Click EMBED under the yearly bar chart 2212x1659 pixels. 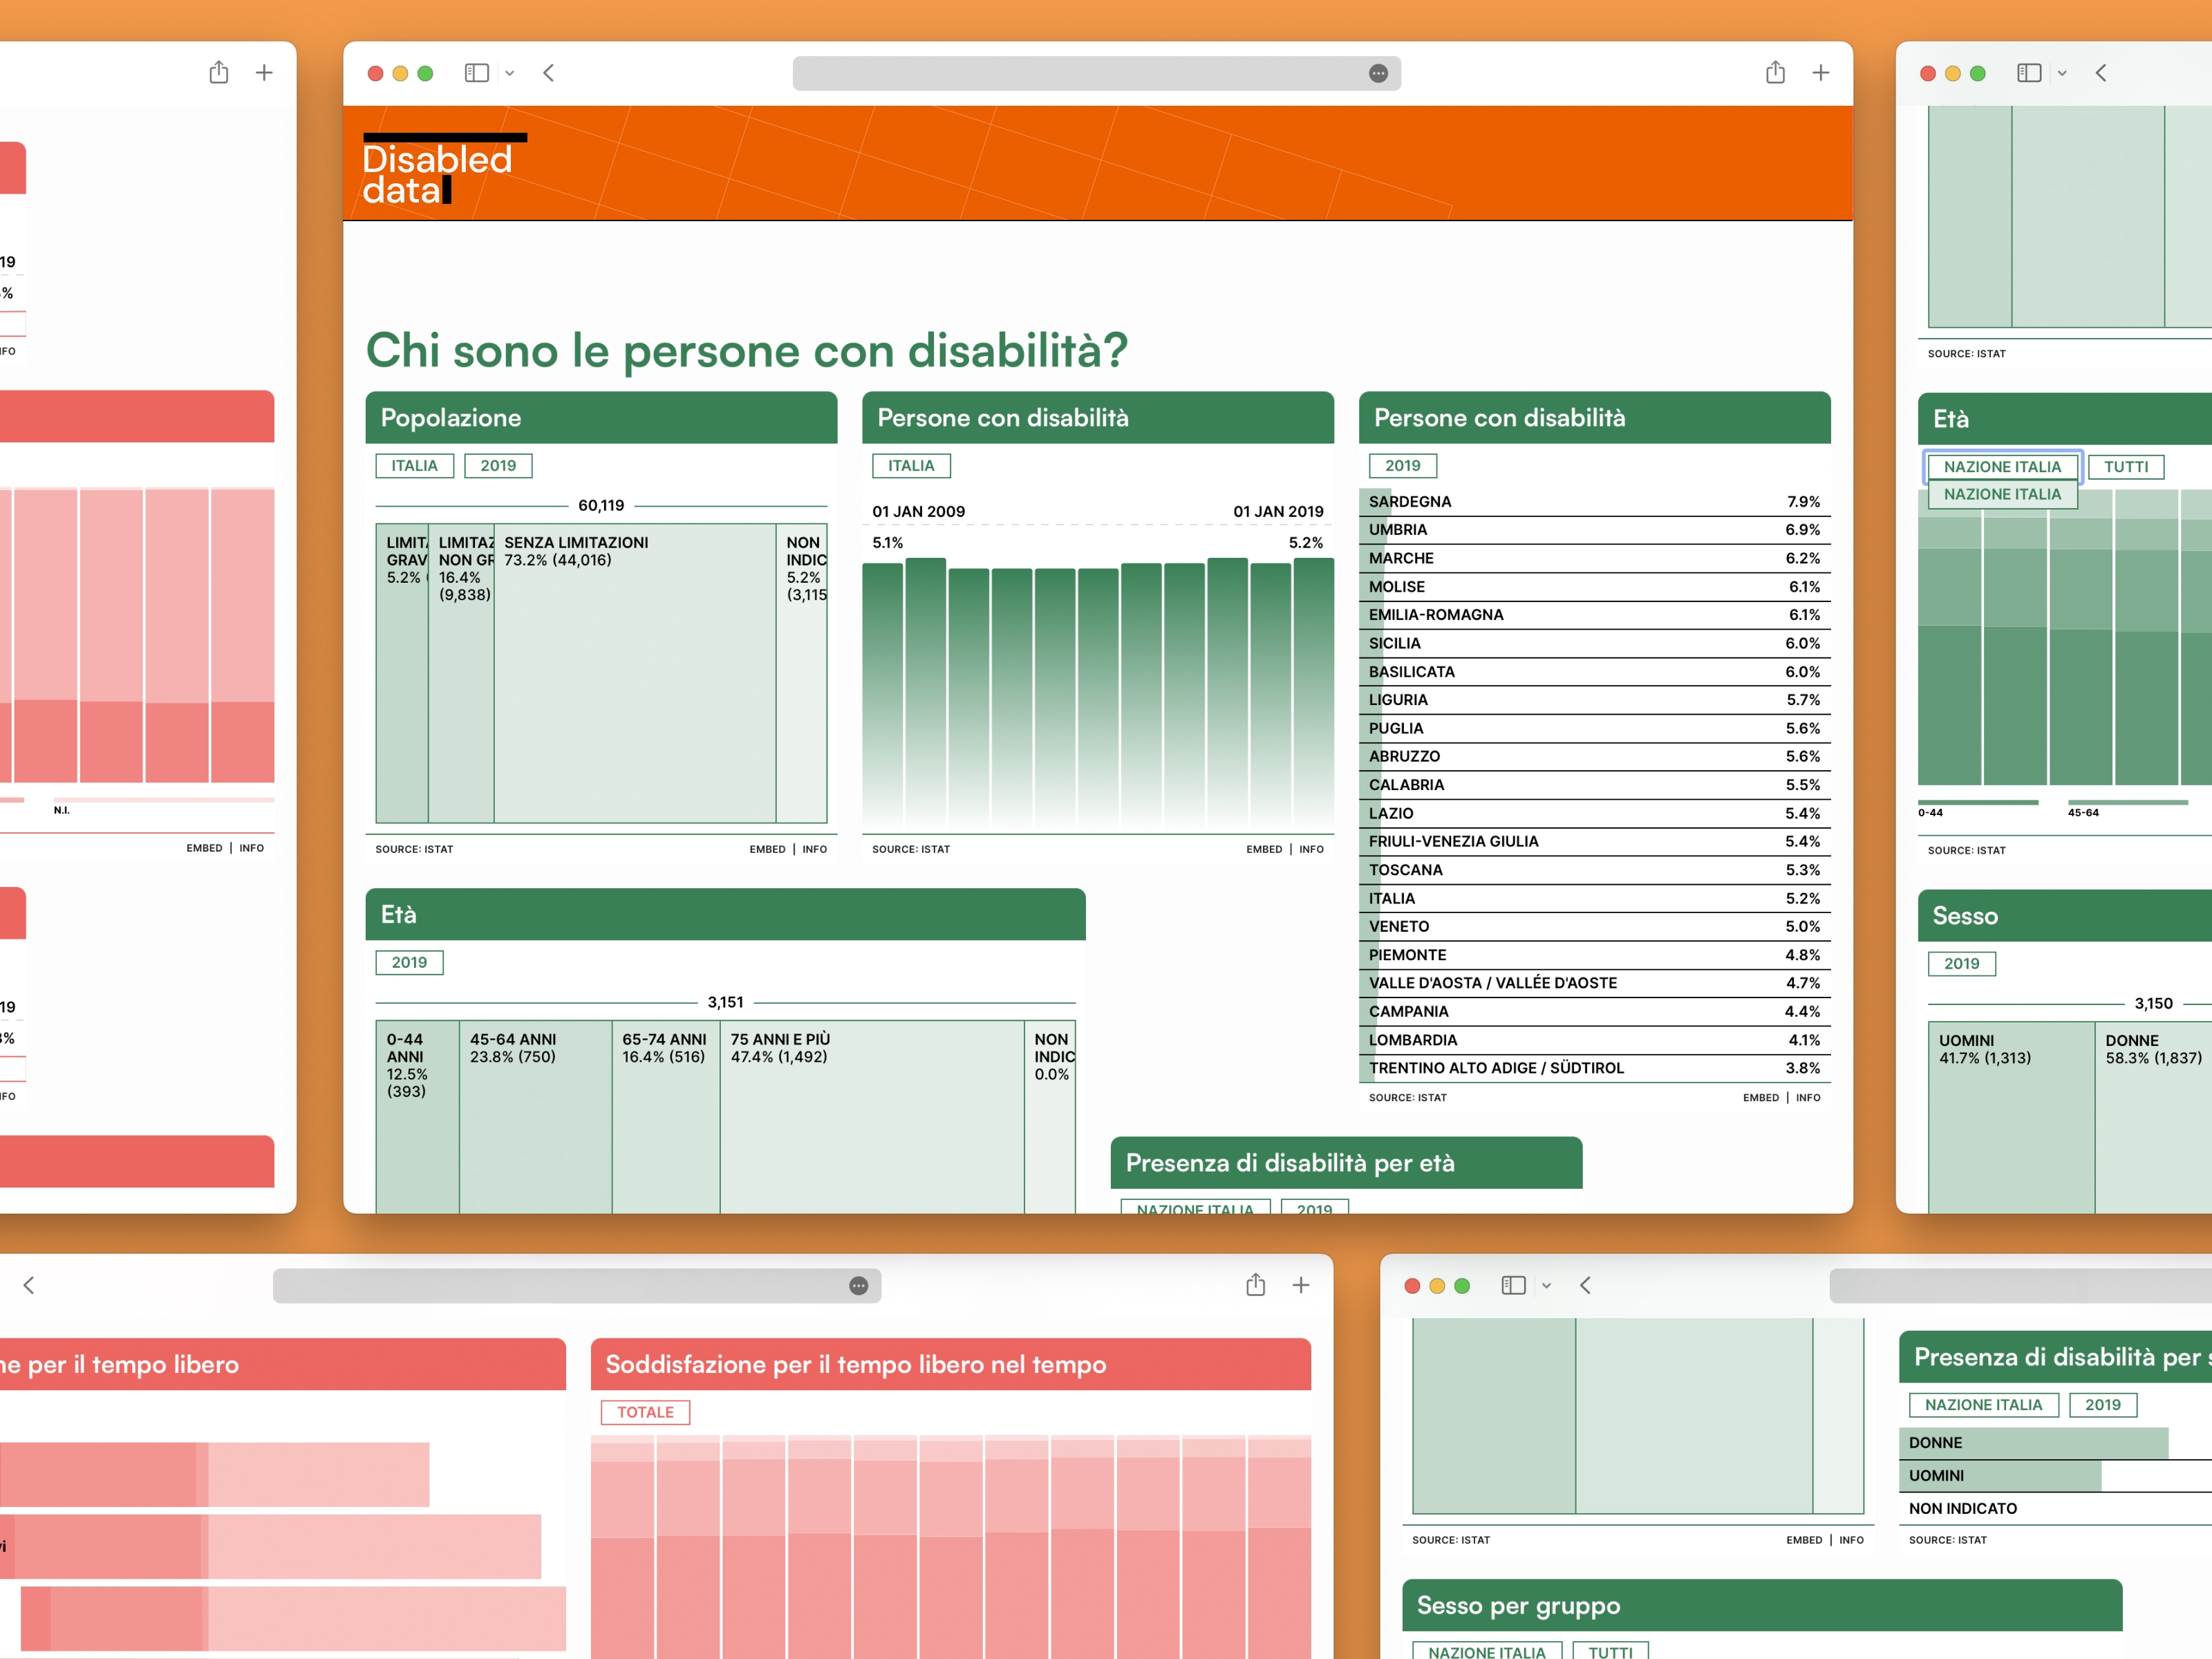click(1264, 850)
